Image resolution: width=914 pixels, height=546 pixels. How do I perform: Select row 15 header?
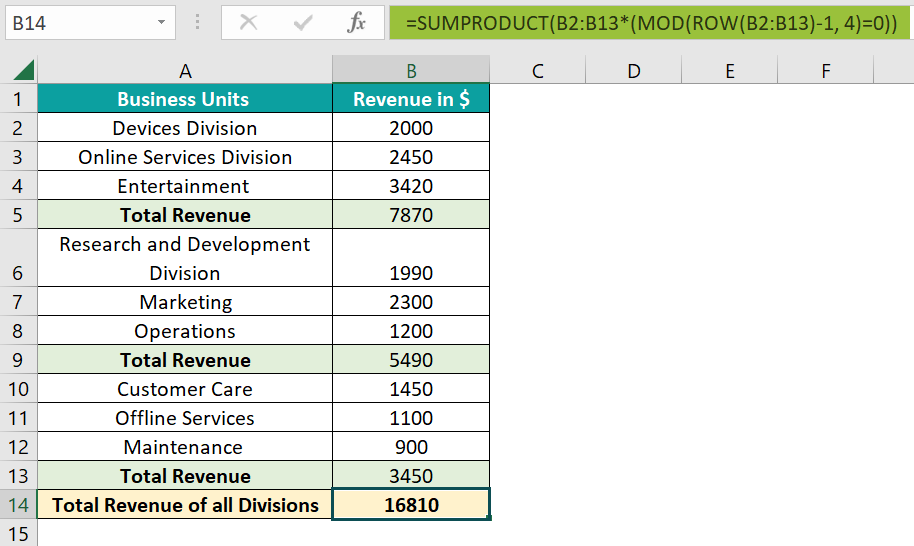pos(18,533)
